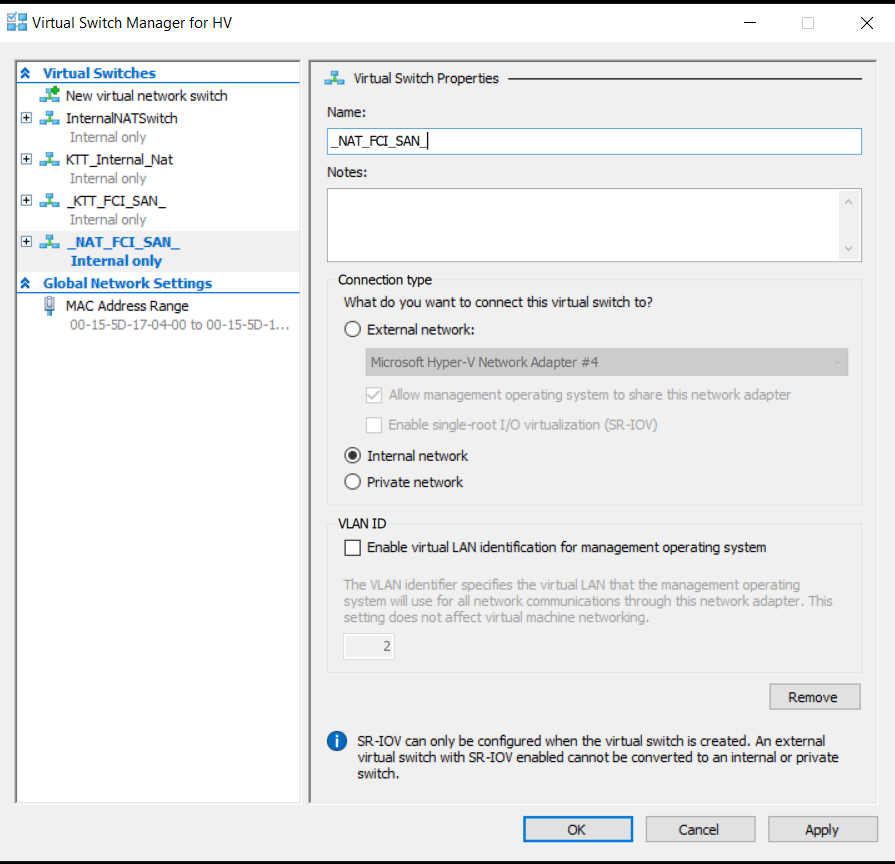895x864 pixels.
Task: Click the Virtual Switch Manager title bar icon
Action: coord(17,22)
